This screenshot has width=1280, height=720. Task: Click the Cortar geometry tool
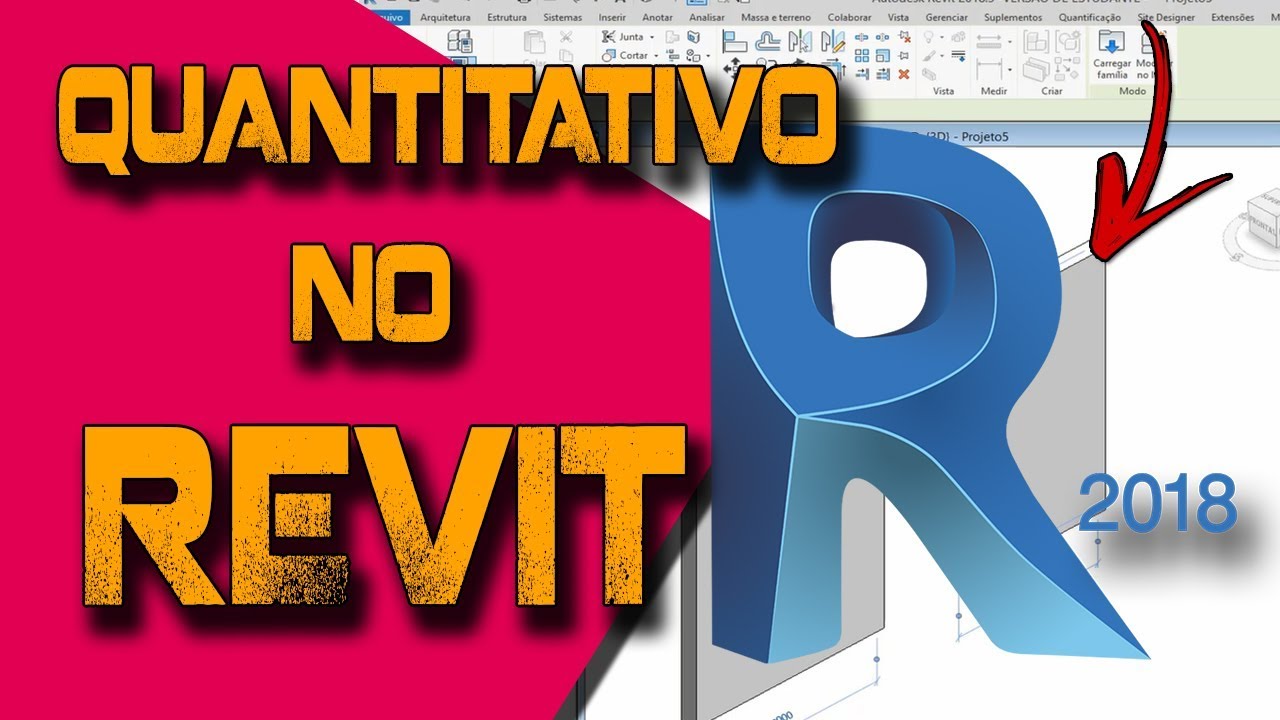(626, 55)
